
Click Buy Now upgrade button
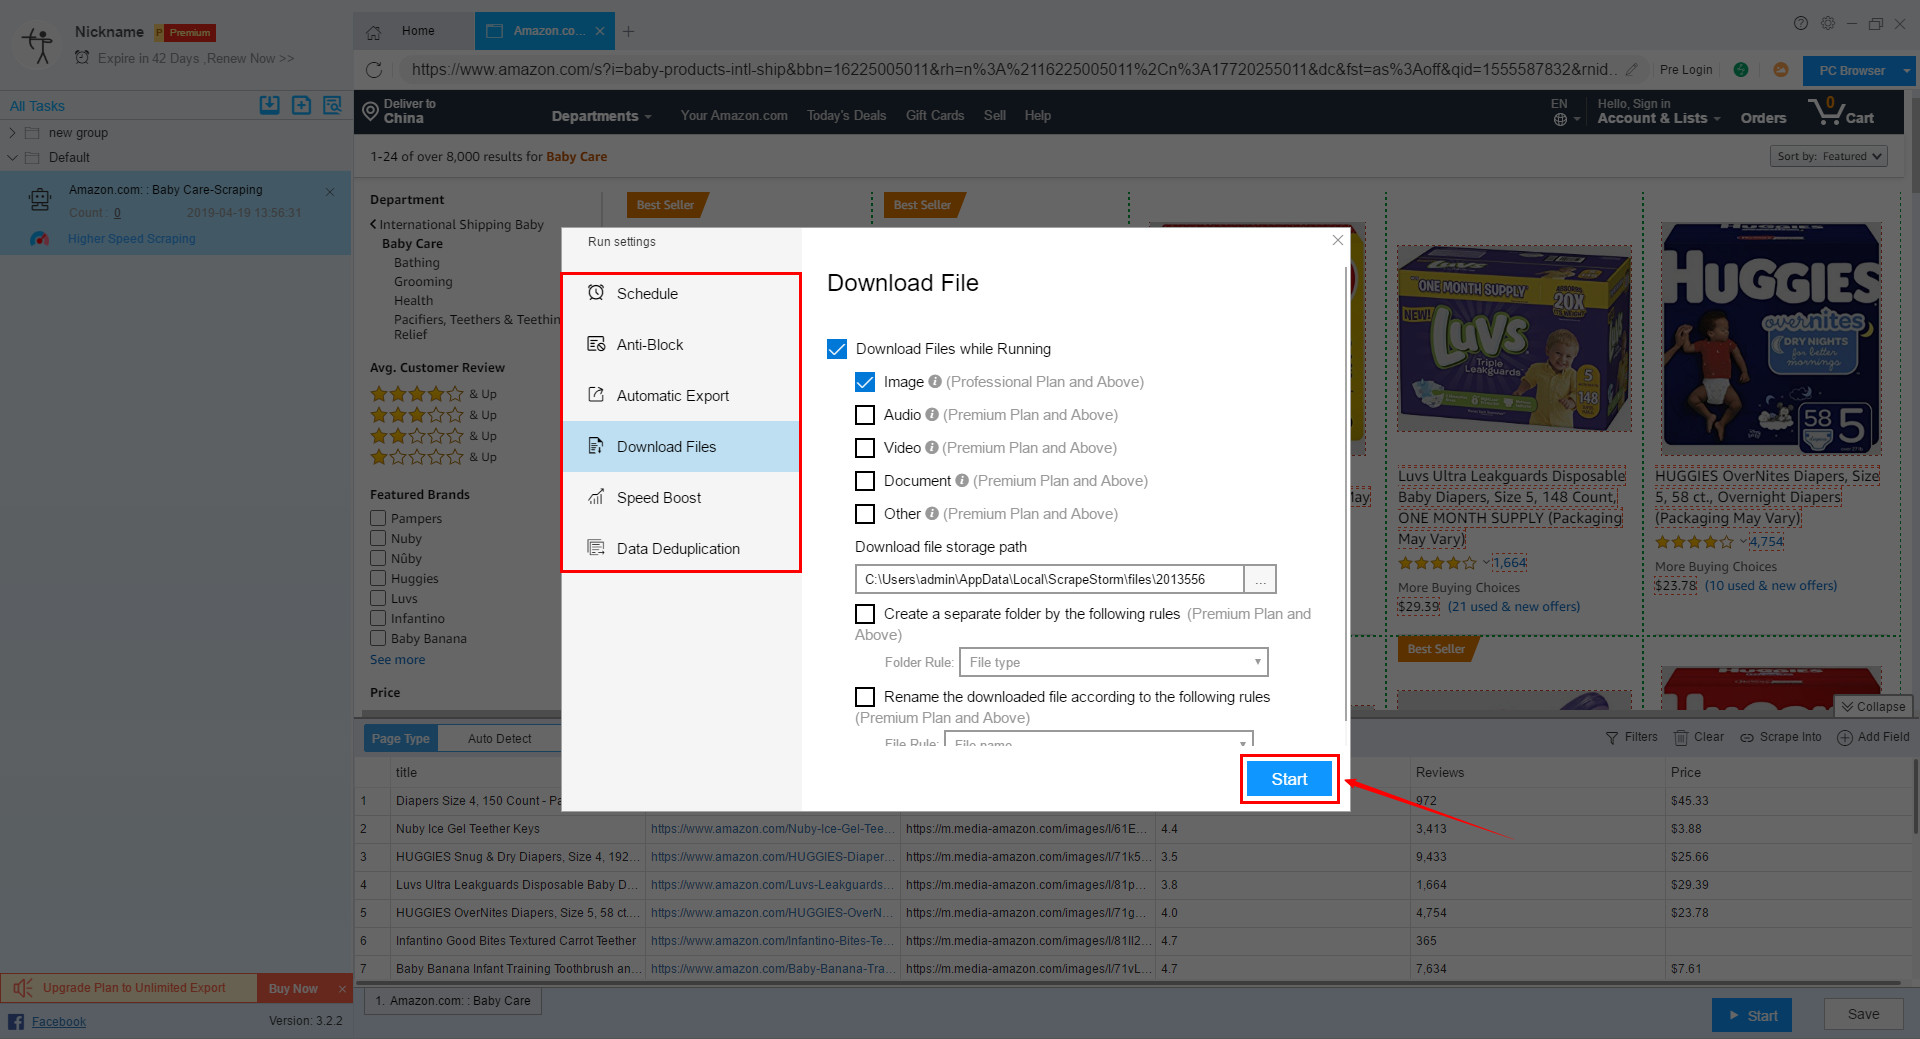coord(293,988)
